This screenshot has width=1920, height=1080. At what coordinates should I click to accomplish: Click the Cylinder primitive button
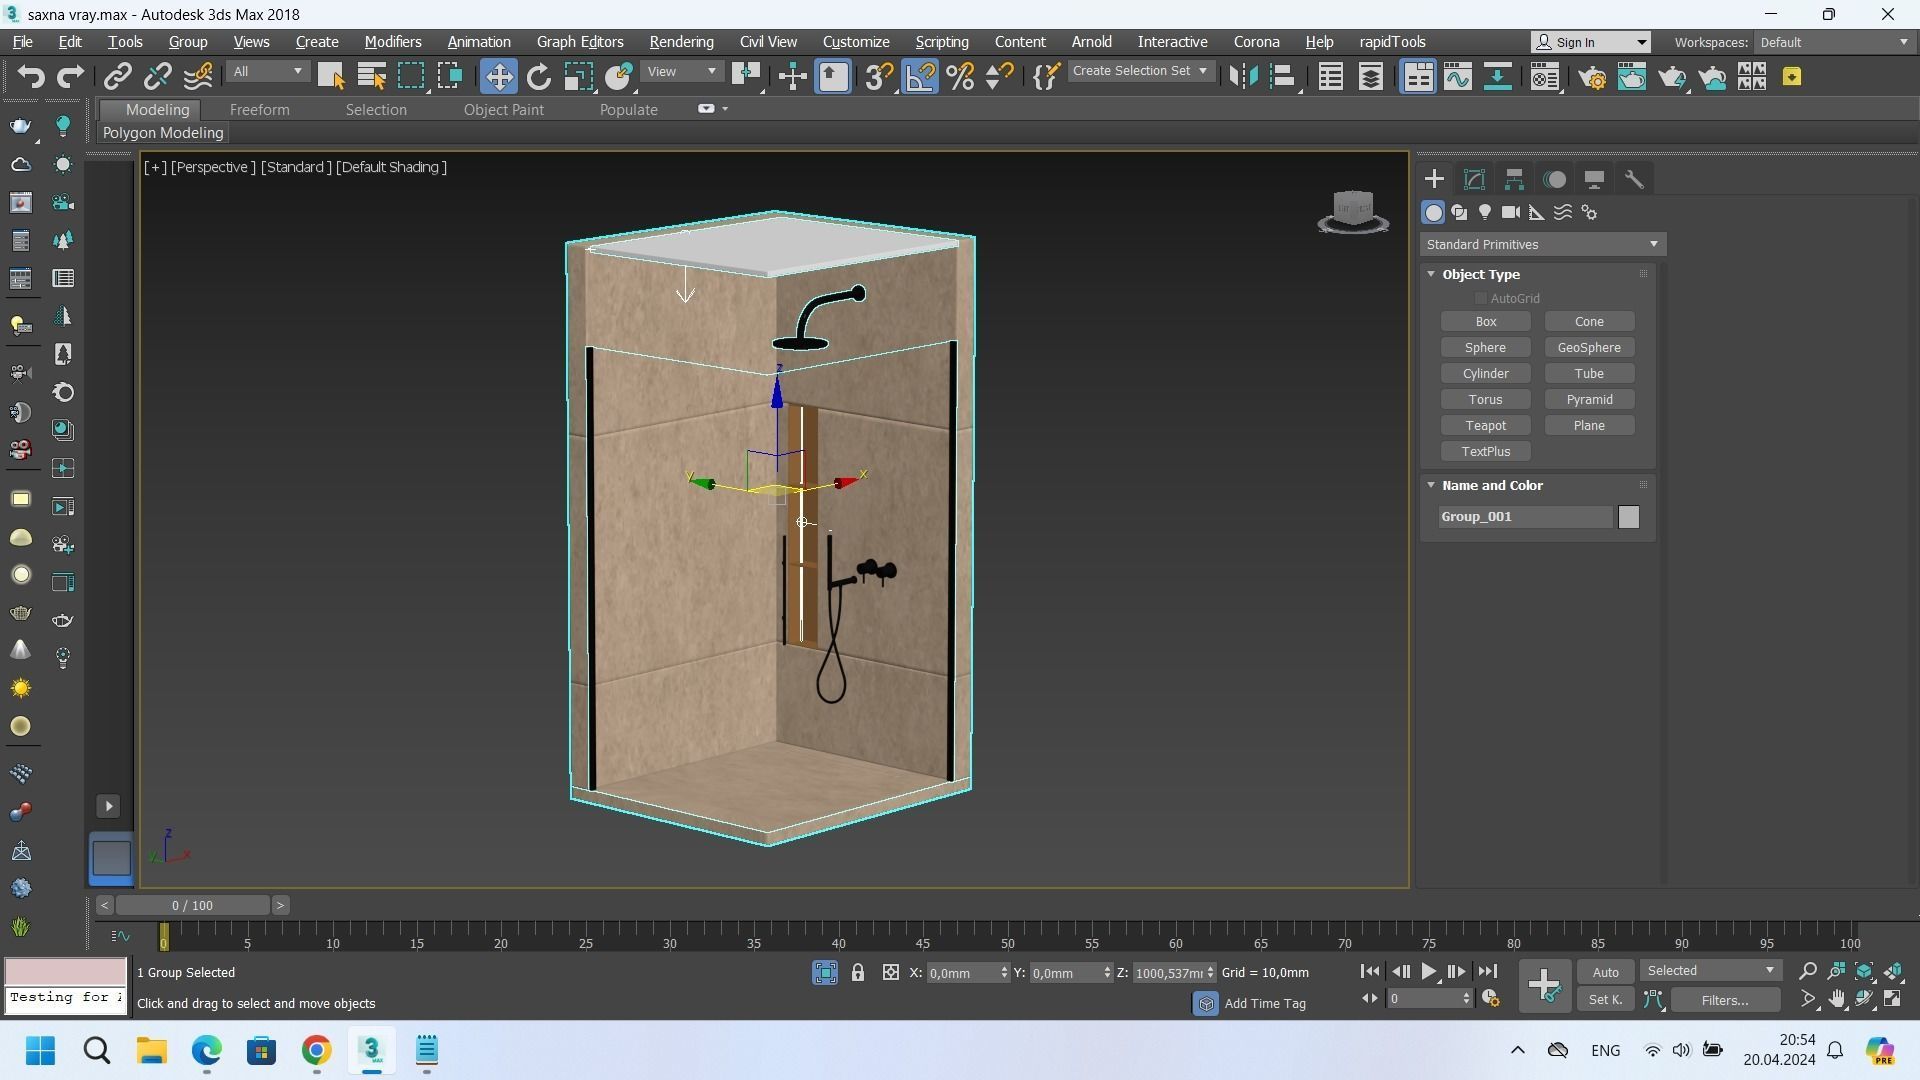[1485, 374]
